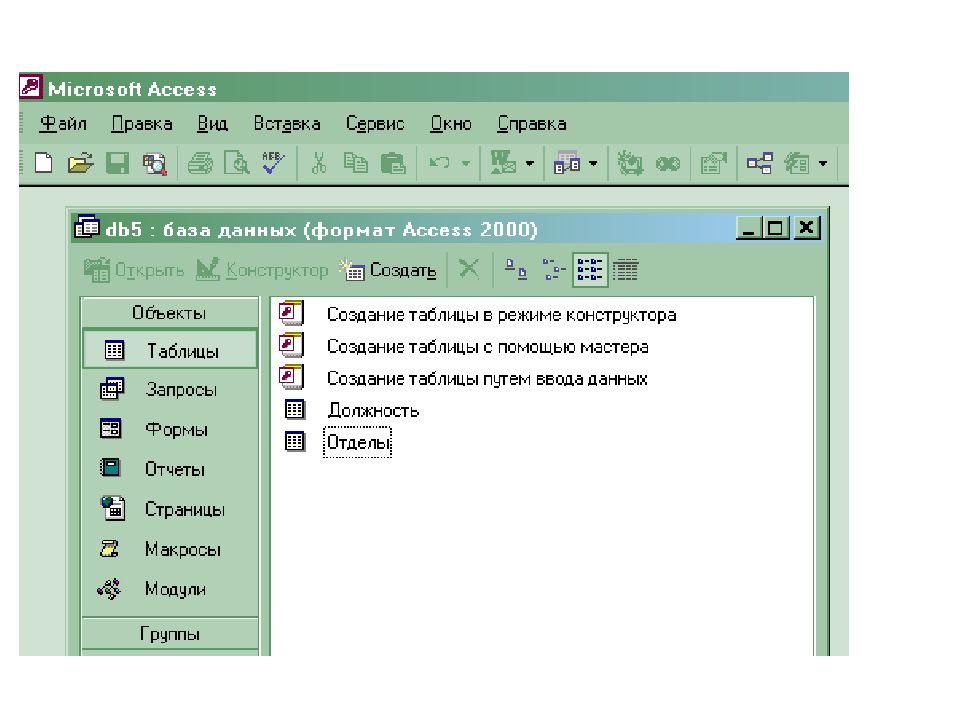This screenshot has height=720, width=960.
Task: Click the Должность table icon
Action: tap(294, 410)
